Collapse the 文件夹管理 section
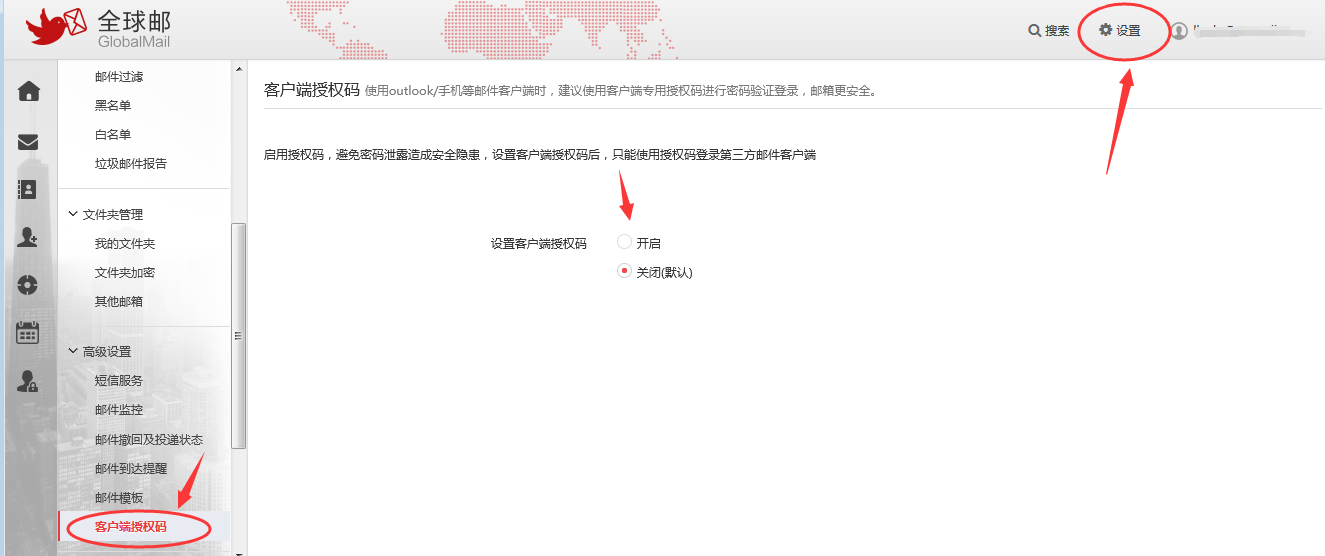This screenshot has height=556, width=1325. (73, 214)
